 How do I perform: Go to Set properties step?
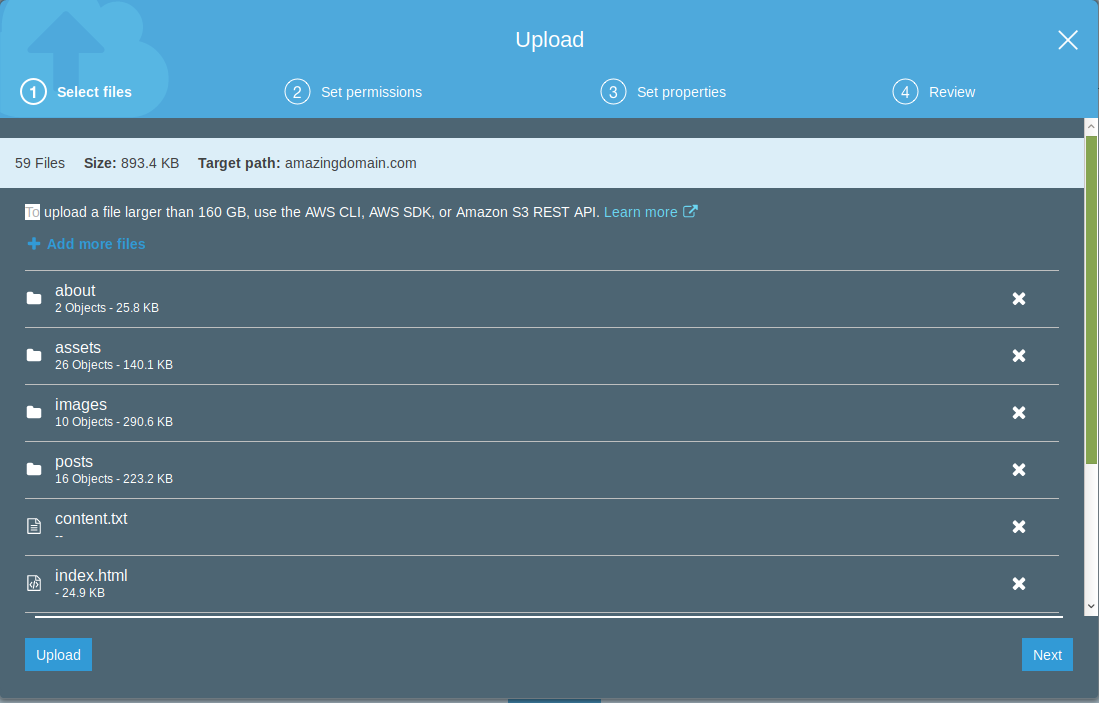(x=663, y=92)
